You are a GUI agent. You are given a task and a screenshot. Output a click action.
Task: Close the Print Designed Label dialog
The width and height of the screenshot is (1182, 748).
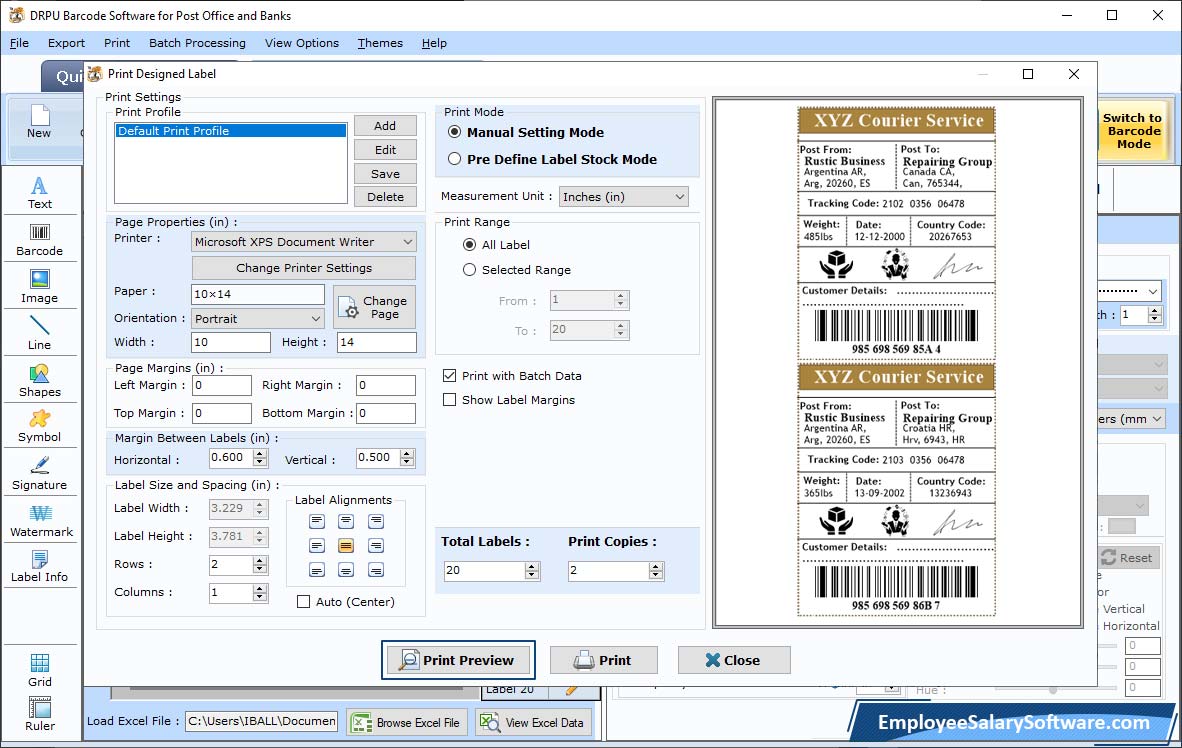point(733,661)
